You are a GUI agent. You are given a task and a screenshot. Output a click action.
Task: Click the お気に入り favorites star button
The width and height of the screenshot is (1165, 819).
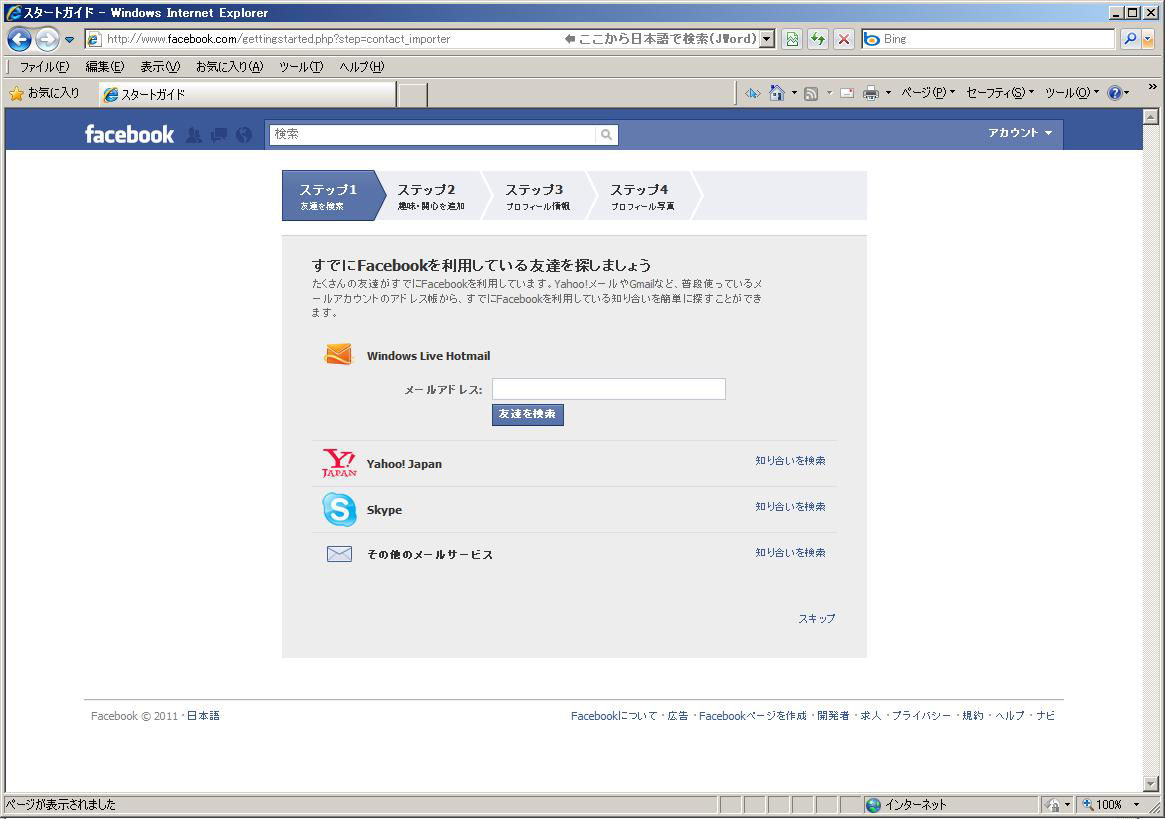click(44, 94)
